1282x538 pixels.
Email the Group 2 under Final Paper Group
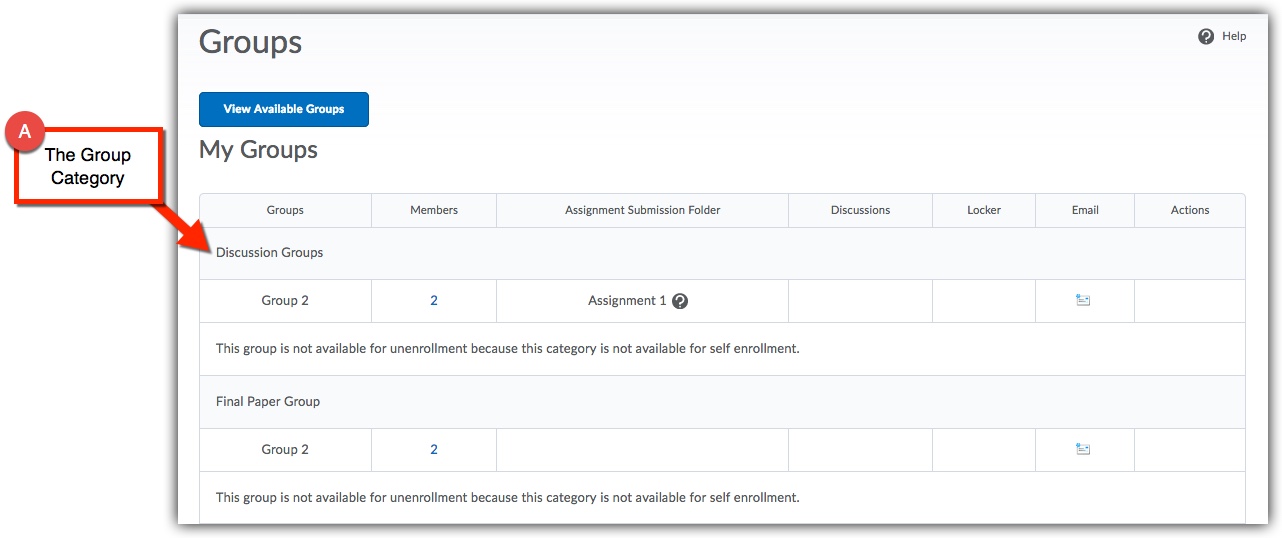[x=1083, y=449]
